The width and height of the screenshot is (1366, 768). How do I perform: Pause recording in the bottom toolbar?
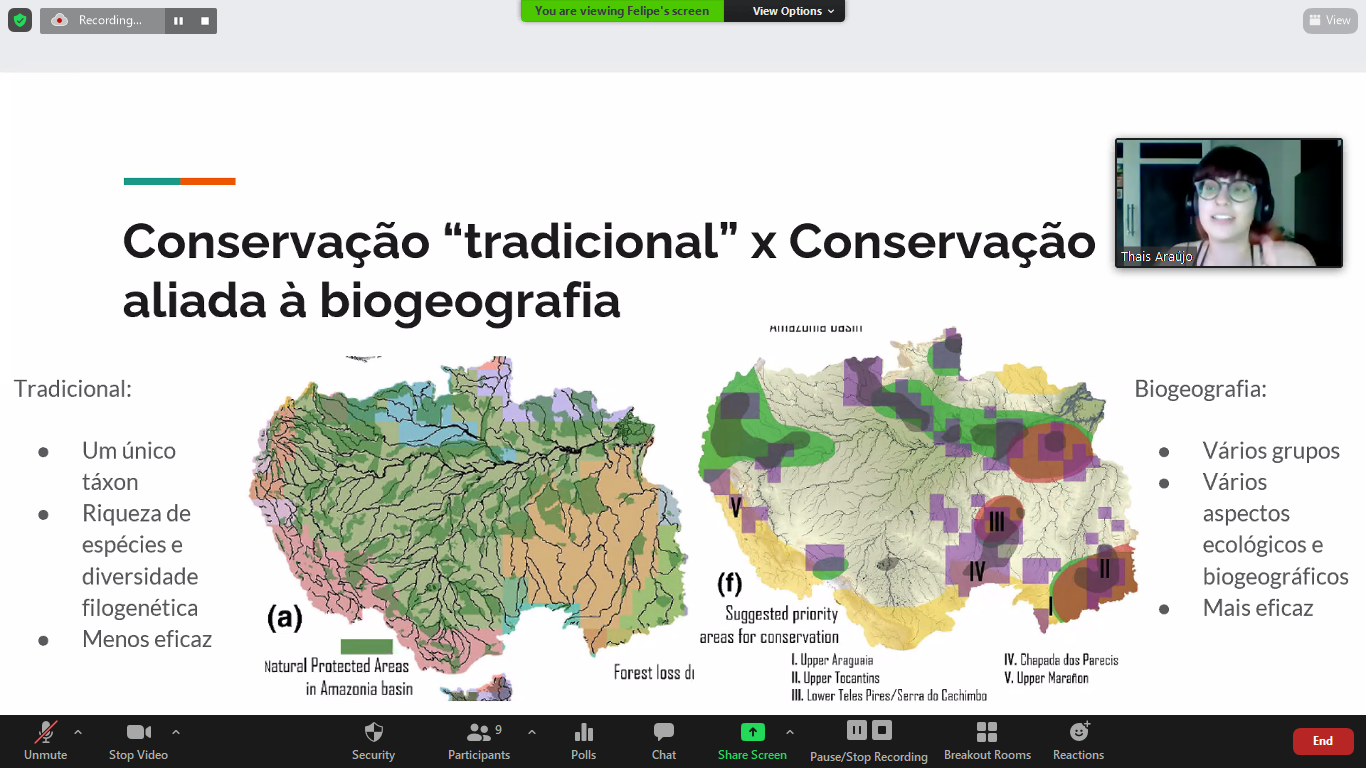point(857,730)
